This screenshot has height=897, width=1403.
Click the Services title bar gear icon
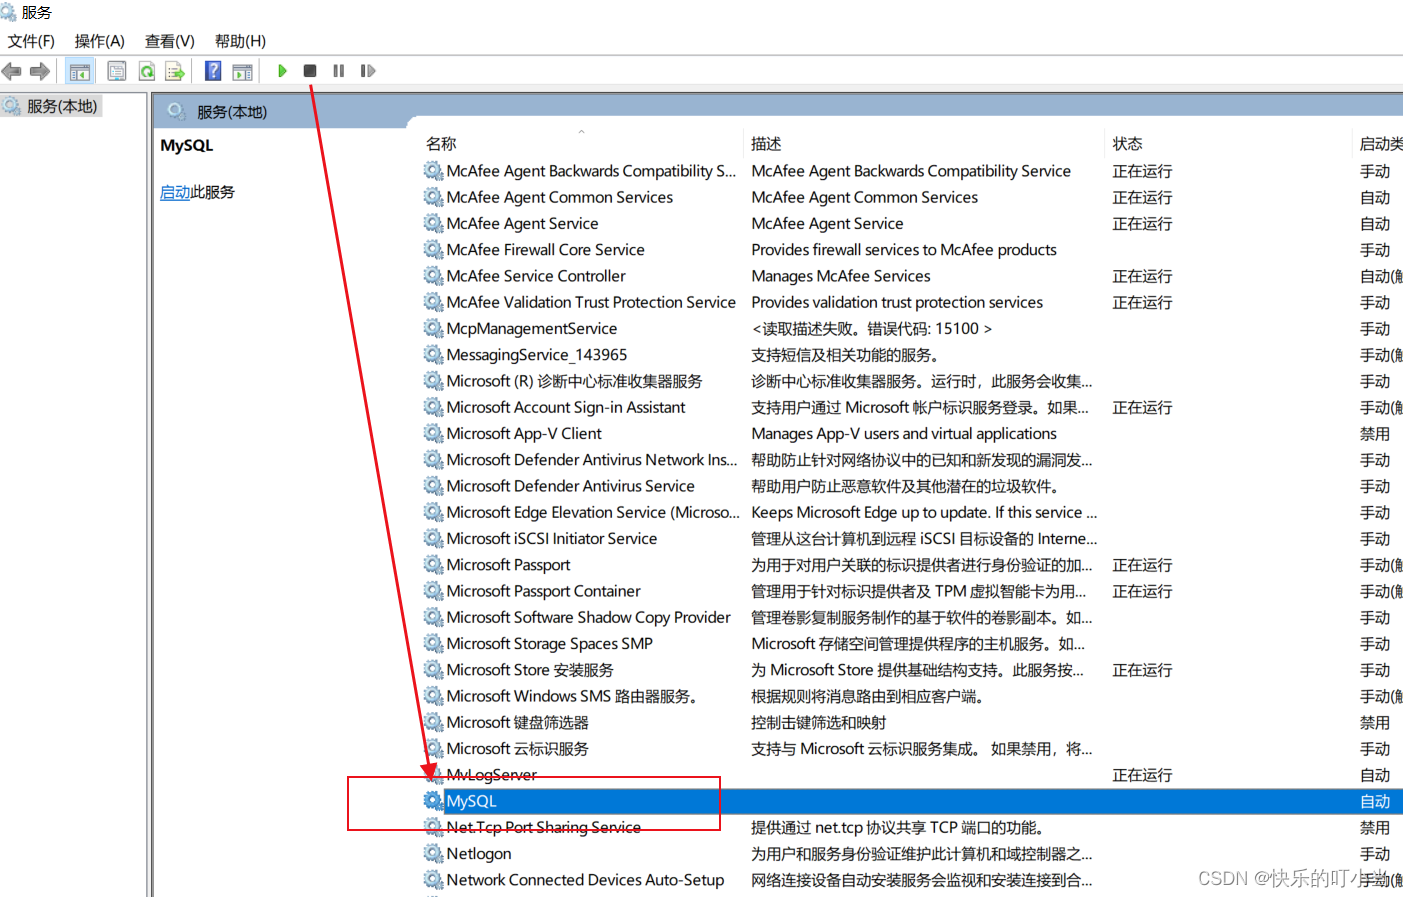(x=8, y=12)
